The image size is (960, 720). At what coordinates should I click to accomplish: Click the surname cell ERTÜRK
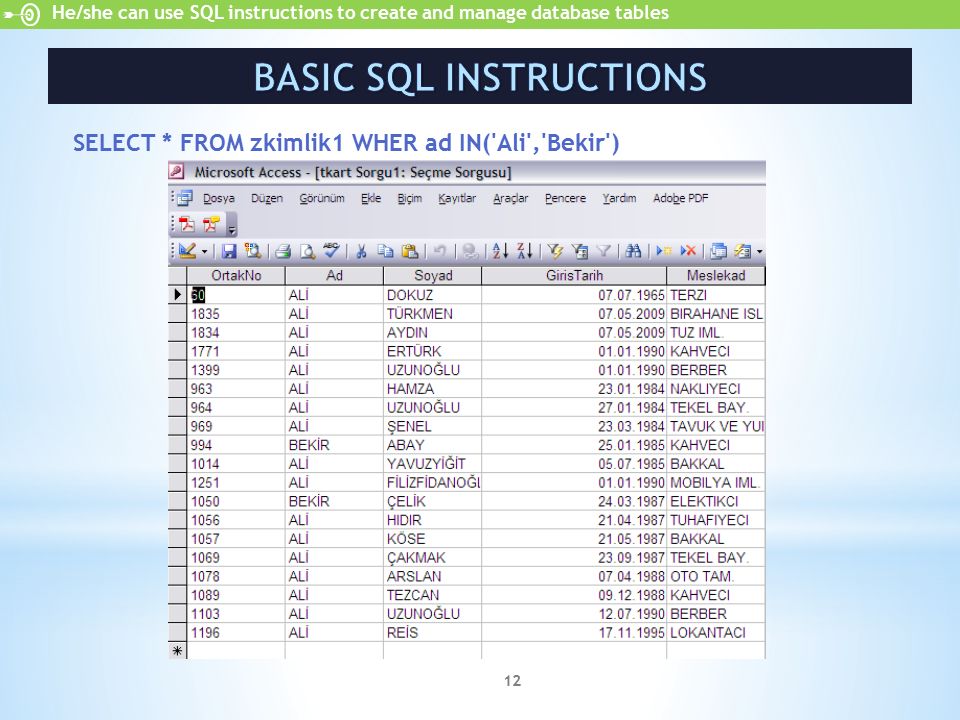tap(433, 351)
